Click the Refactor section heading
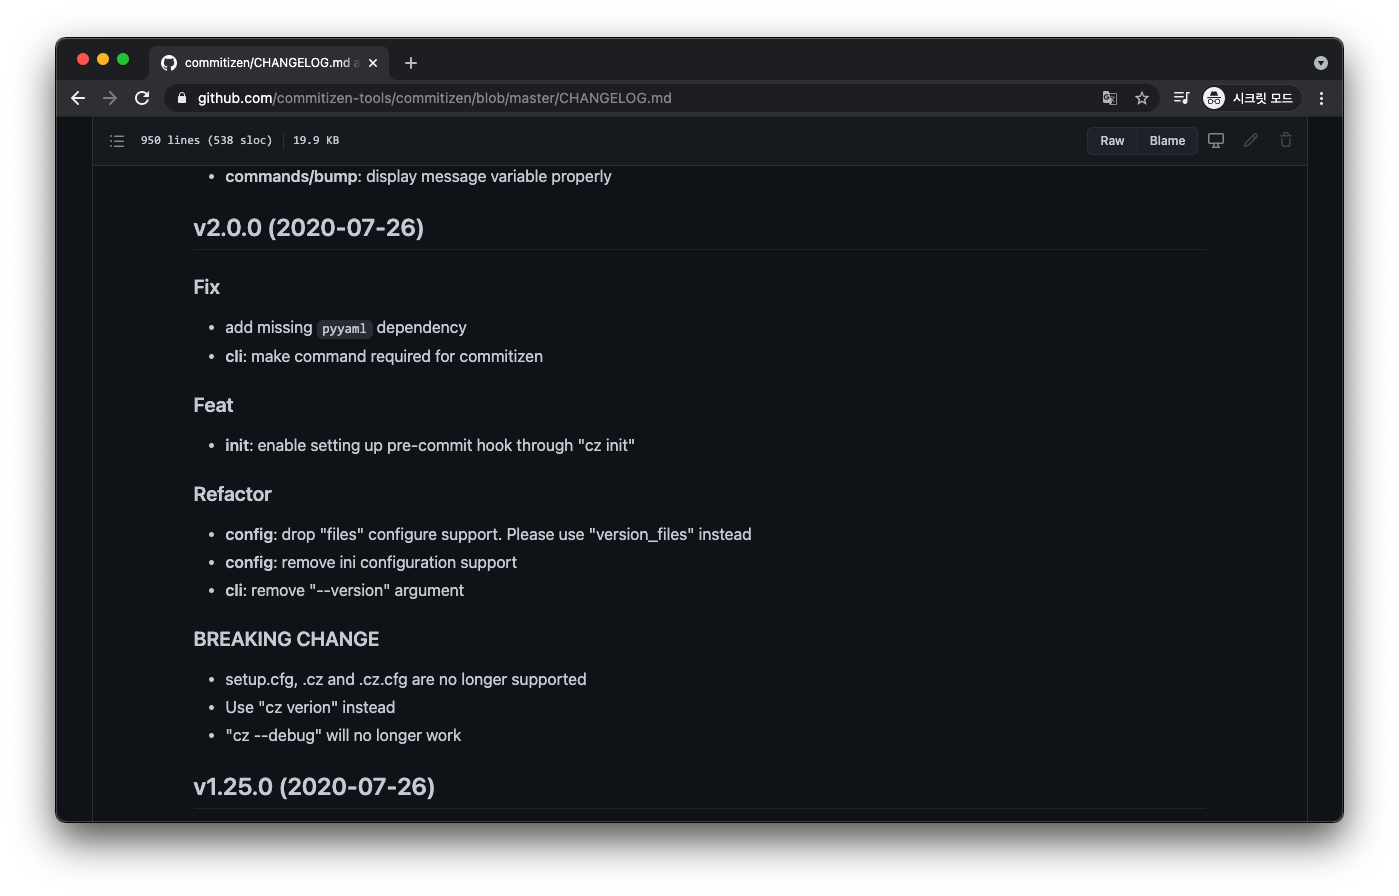Screen dimensions: 1399x896 pos(232,495)
